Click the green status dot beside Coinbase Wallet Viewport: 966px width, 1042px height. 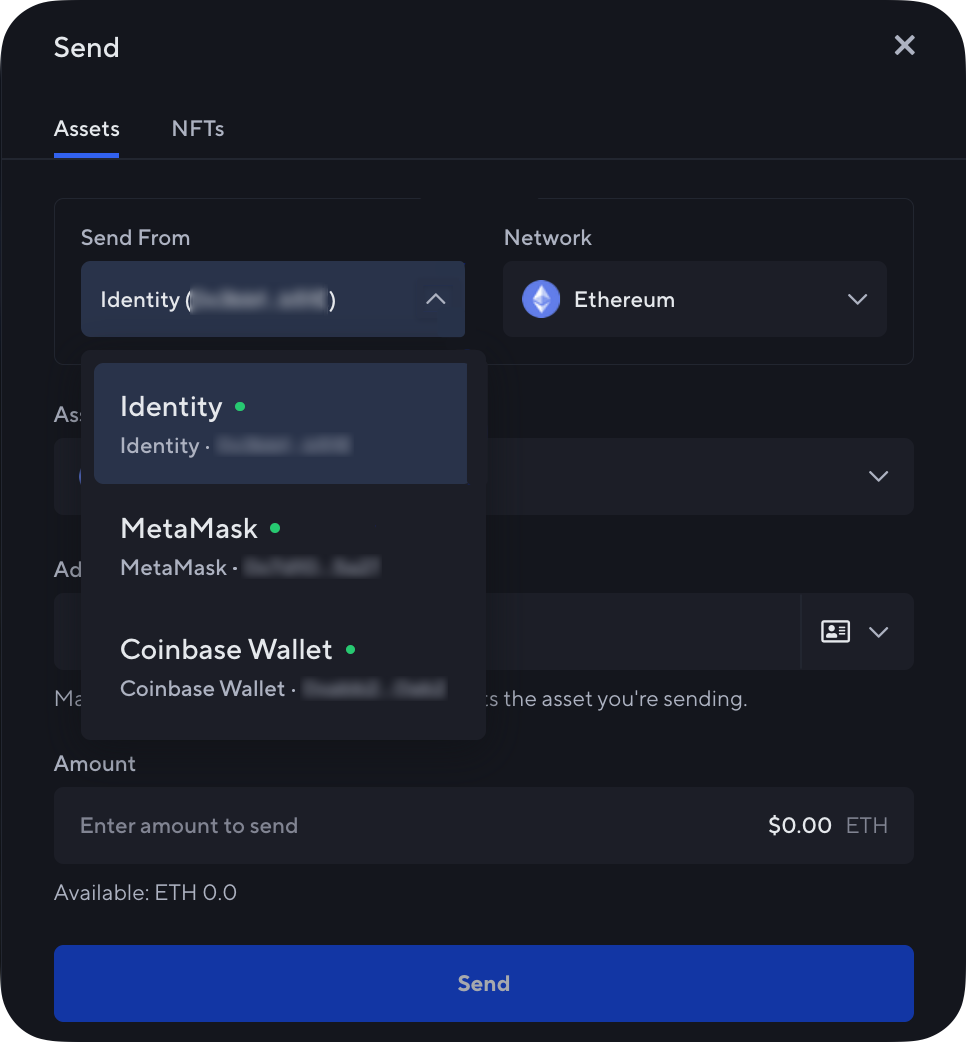coord(351,649)
